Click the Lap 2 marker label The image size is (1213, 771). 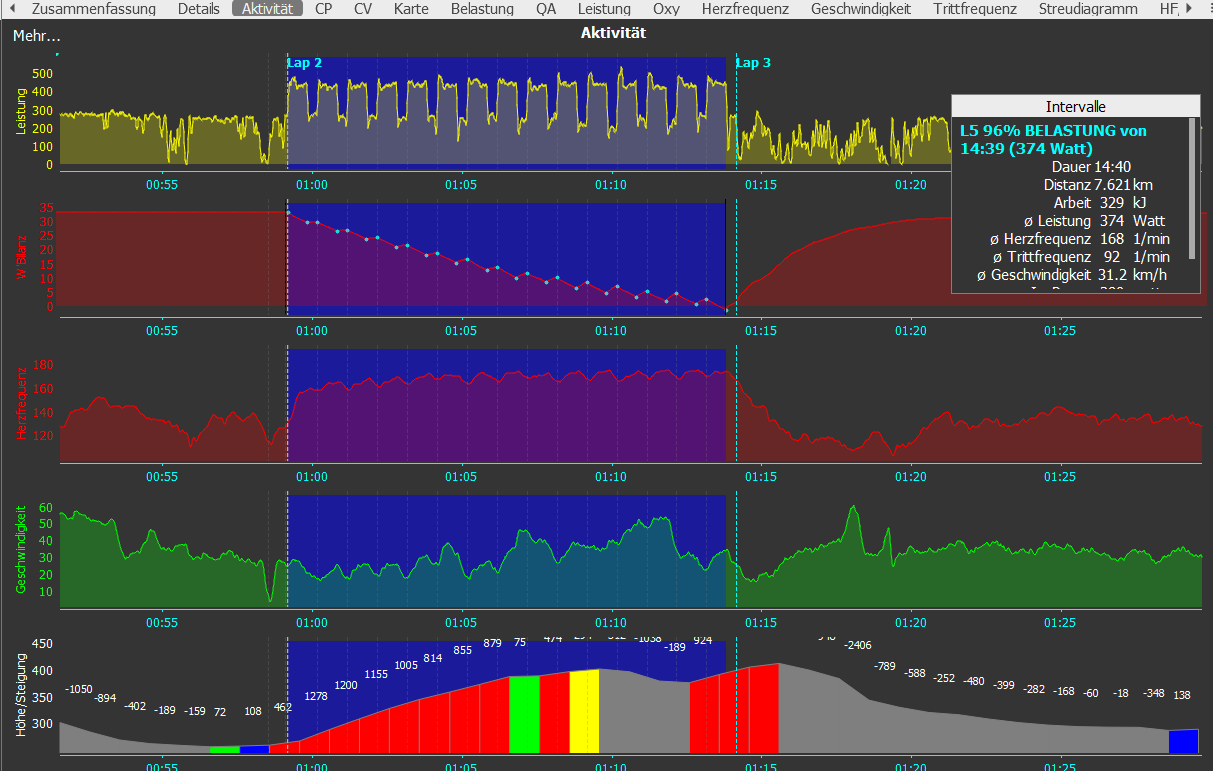tap(304, 63)
